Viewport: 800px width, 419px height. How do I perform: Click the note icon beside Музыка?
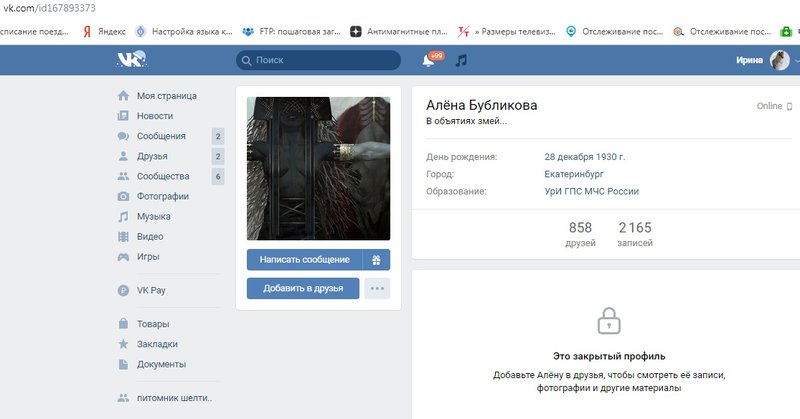coord(123,216)
